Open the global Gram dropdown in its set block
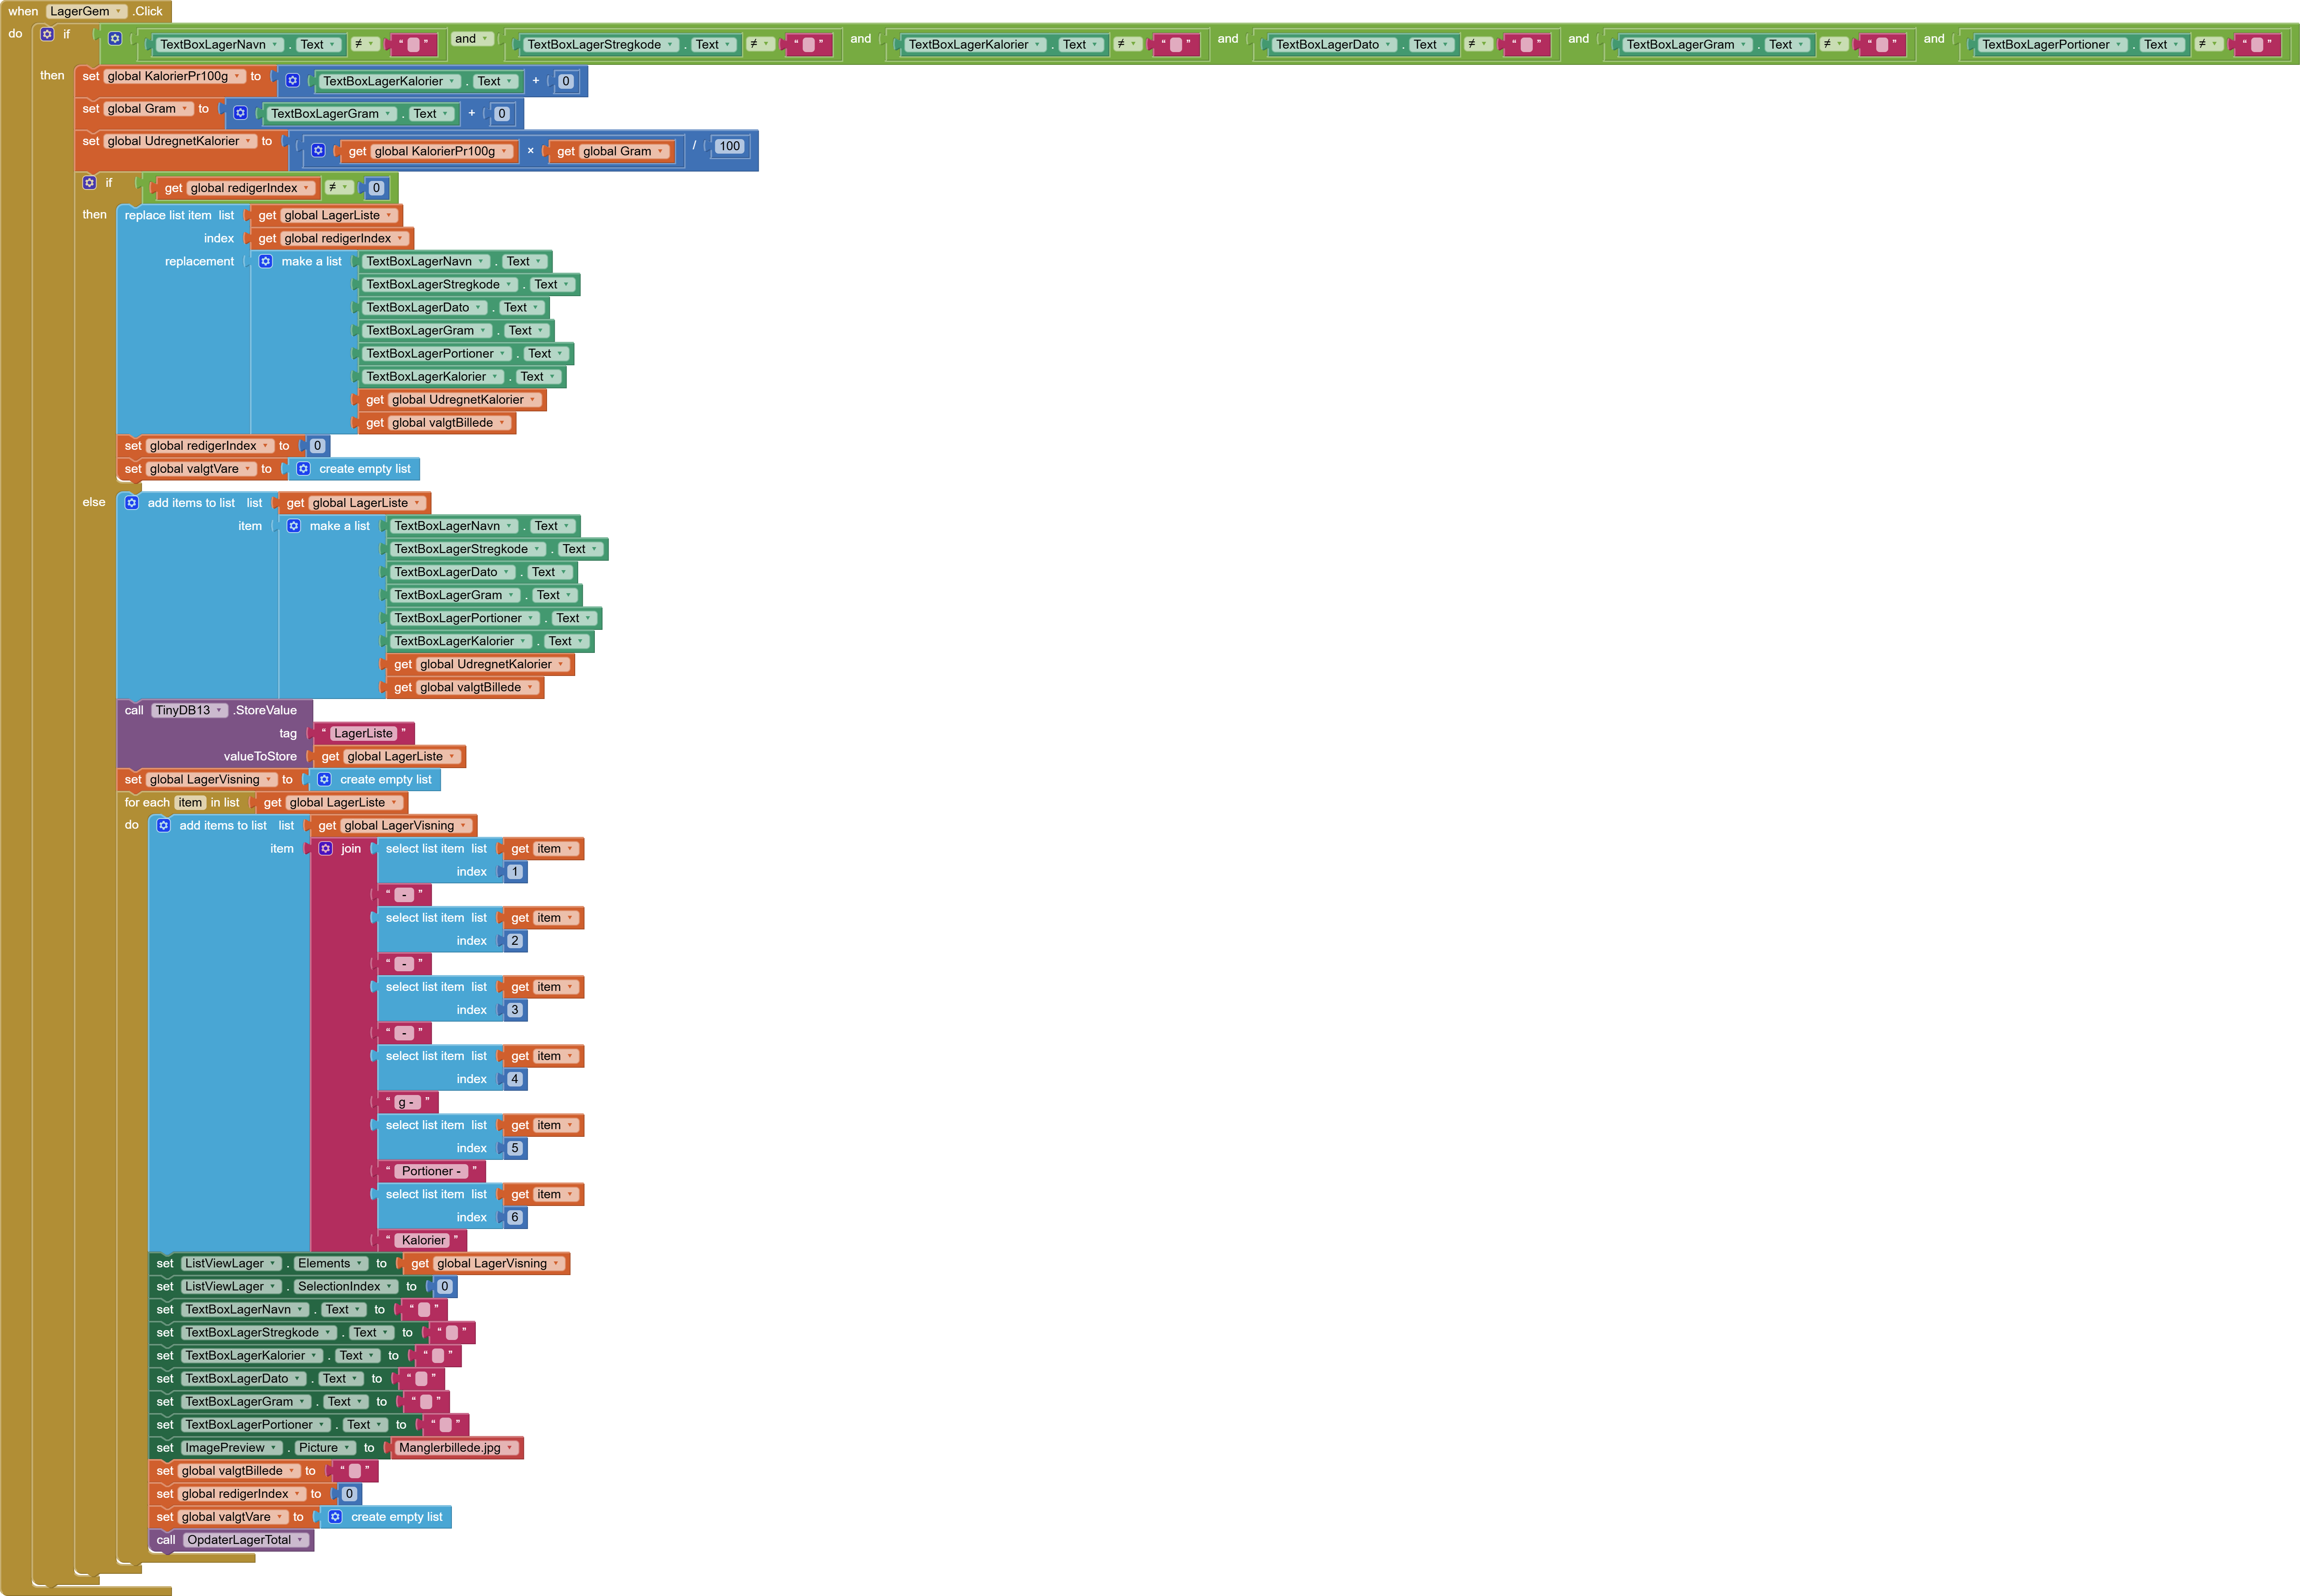 (x=149, y=109)
